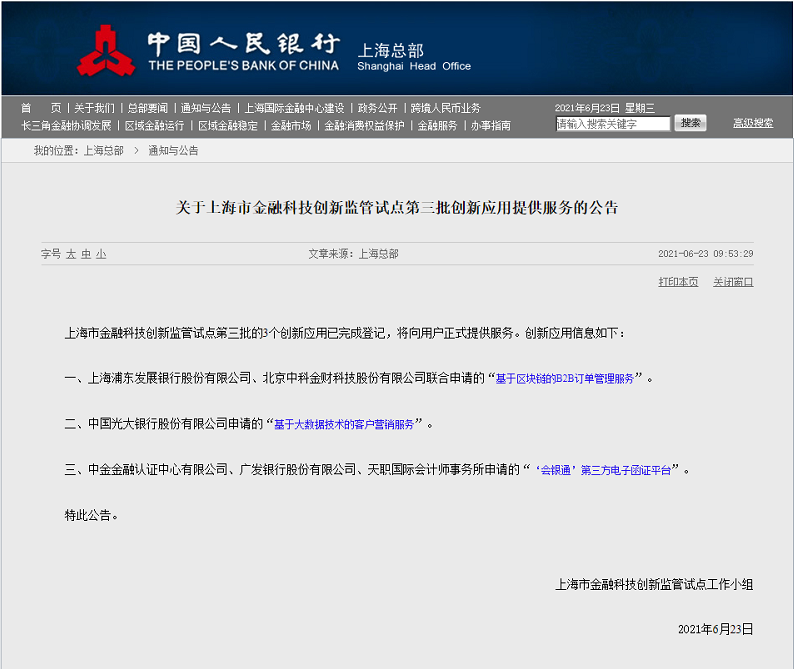Click the article title heading
Viewport: 794px width, 669px height.
[x=397, y=208]
